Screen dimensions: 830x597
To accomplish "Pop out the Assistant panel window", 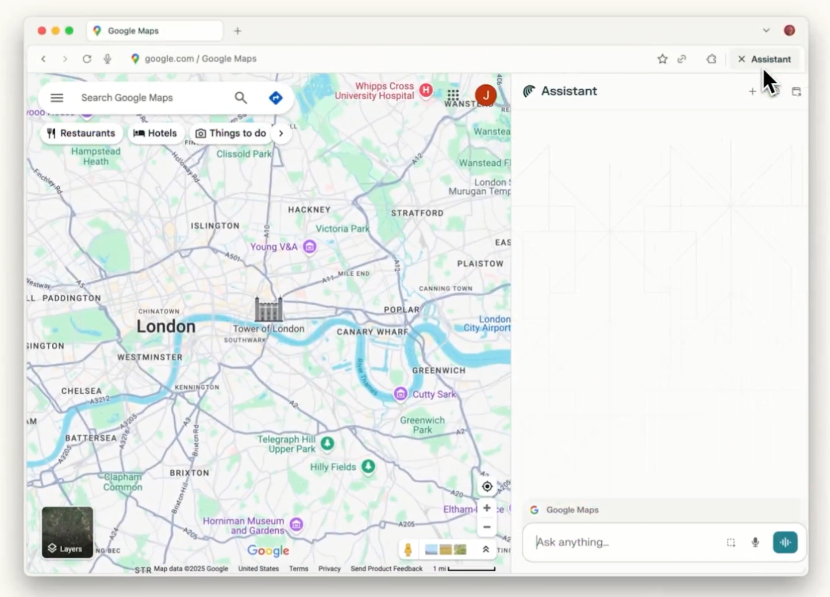I will click(x=796, y=92).
